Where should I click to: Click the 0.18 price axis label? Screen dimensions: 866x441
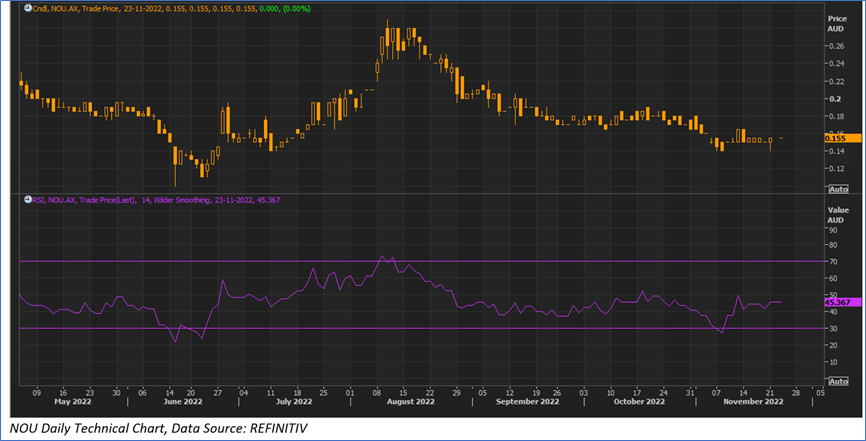pos(837,117)
